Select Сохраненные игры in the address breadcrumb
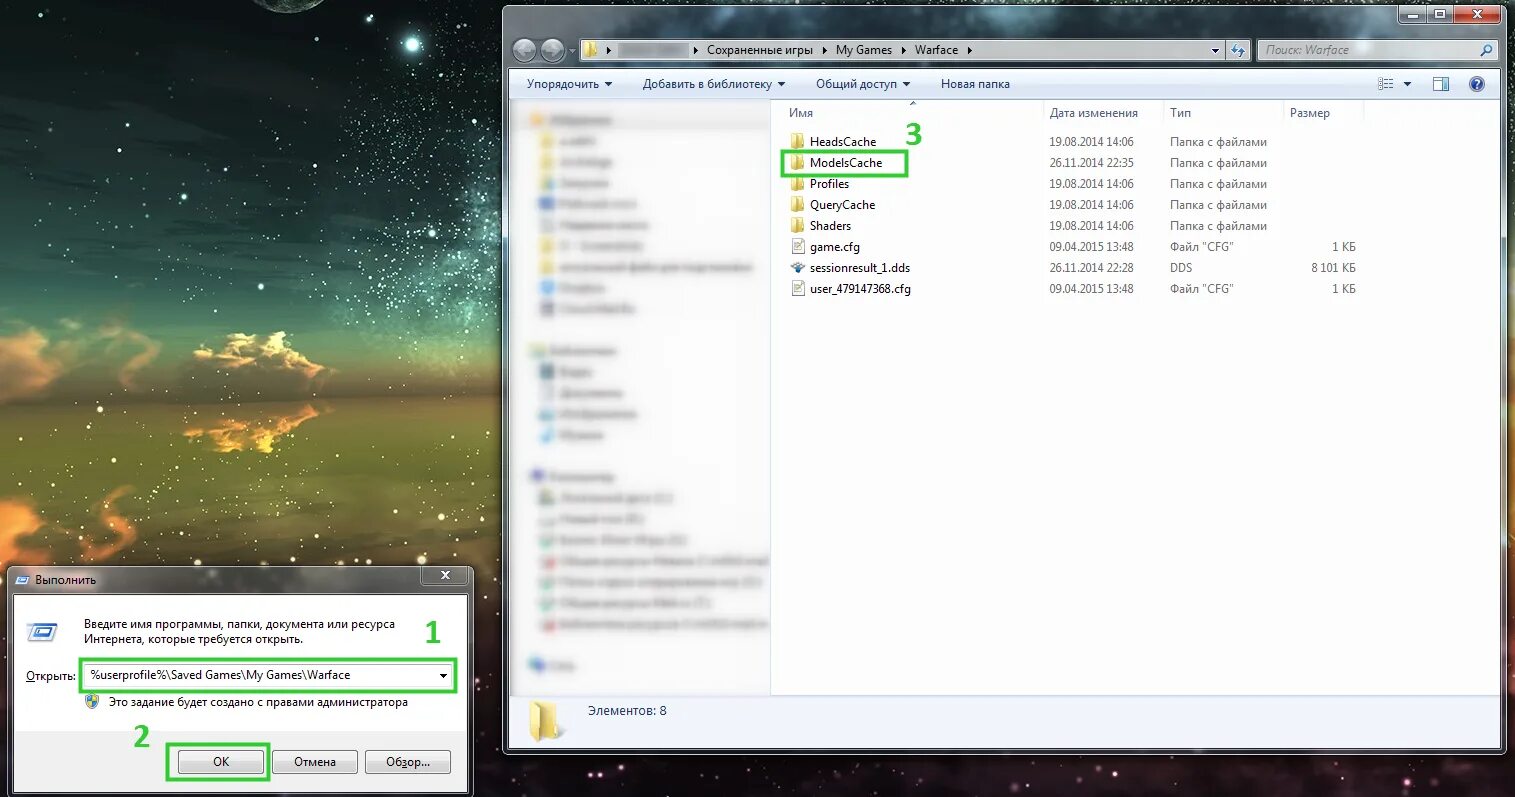Image resolution: width=1515 pixels, height=797 pixels. 760,50
